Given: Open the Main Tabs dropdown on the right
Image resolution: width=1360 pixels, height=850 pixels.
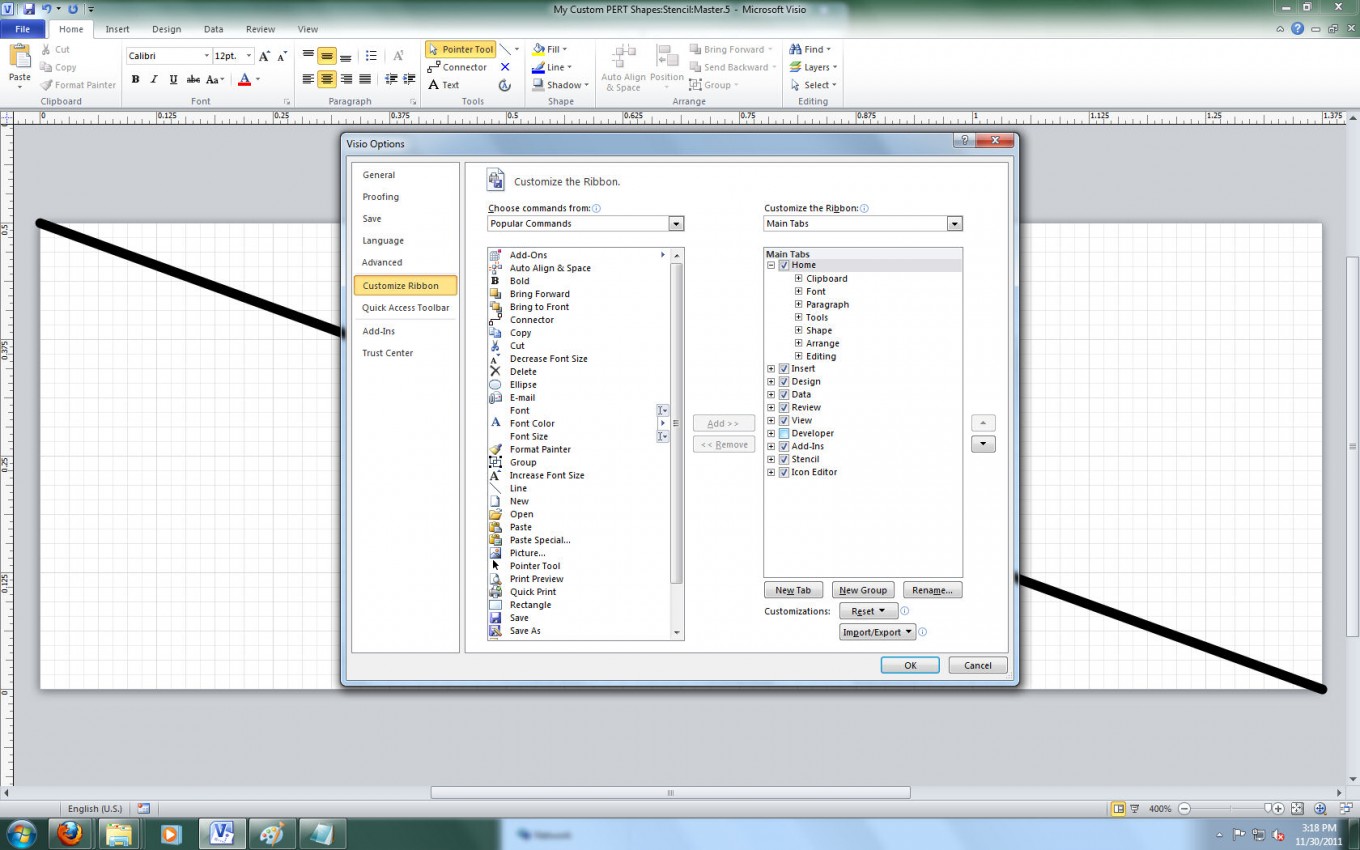Looking at the screenshot, I should (954, 223).
